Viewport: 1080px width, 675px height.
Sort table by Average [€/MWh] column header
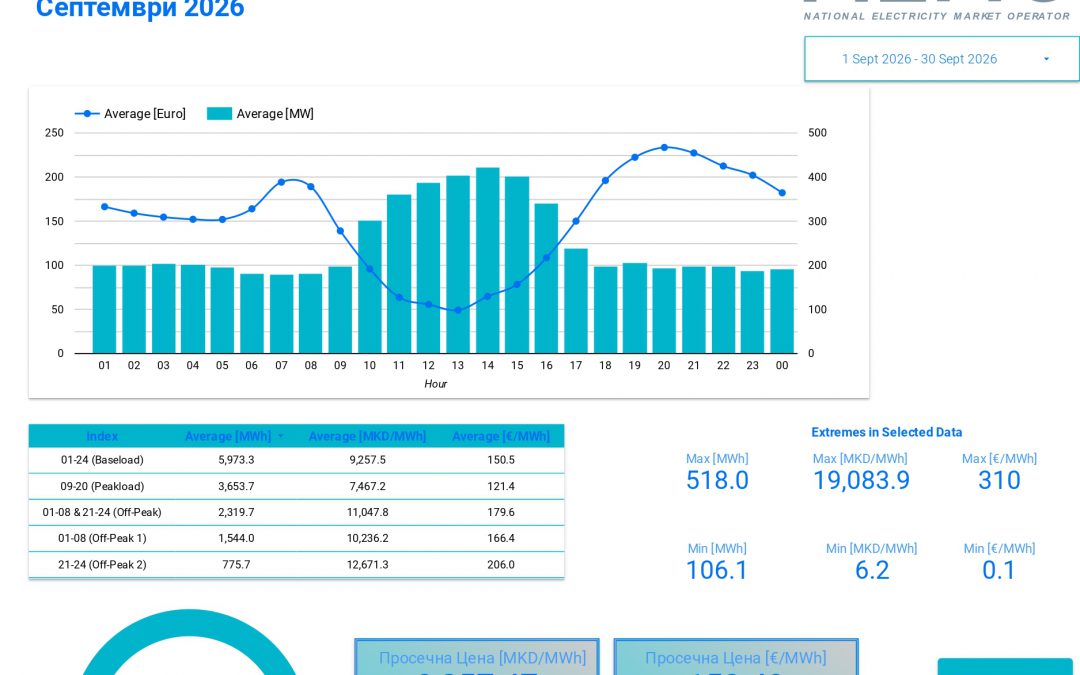coord(501,436)
